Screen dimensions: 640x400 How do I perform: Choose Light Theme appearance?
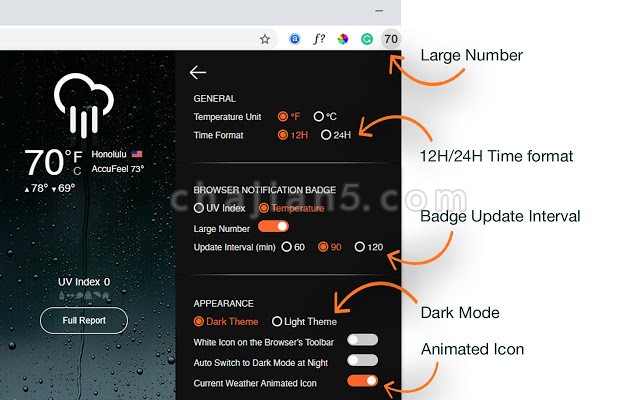(278, 321)
